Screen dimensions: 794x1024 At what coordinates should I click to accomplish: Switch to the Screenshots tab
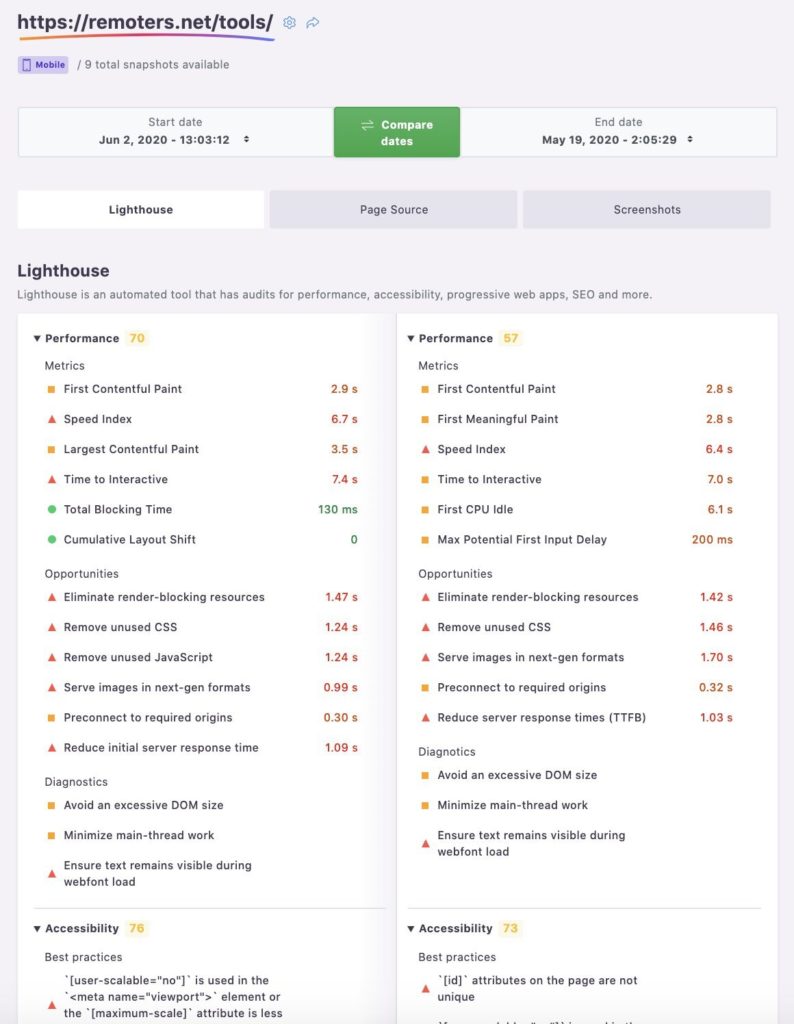tap(646, 210)
